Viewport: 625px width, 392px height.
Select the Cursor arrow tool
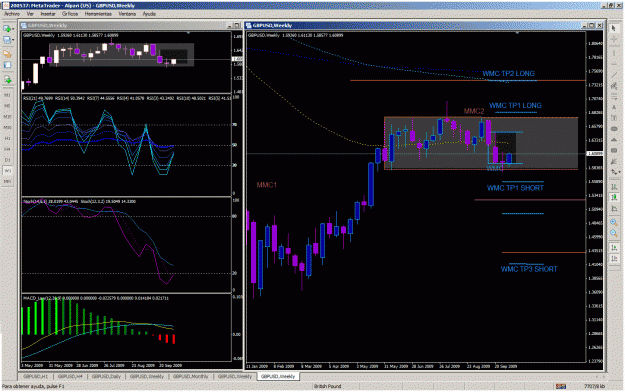(x=614, y=29)
